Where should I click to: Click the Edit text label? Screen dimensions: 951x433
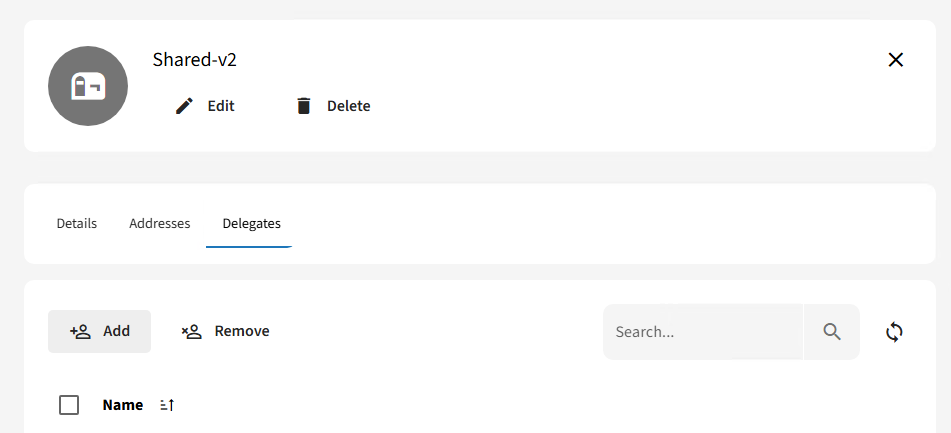(221, 106)
